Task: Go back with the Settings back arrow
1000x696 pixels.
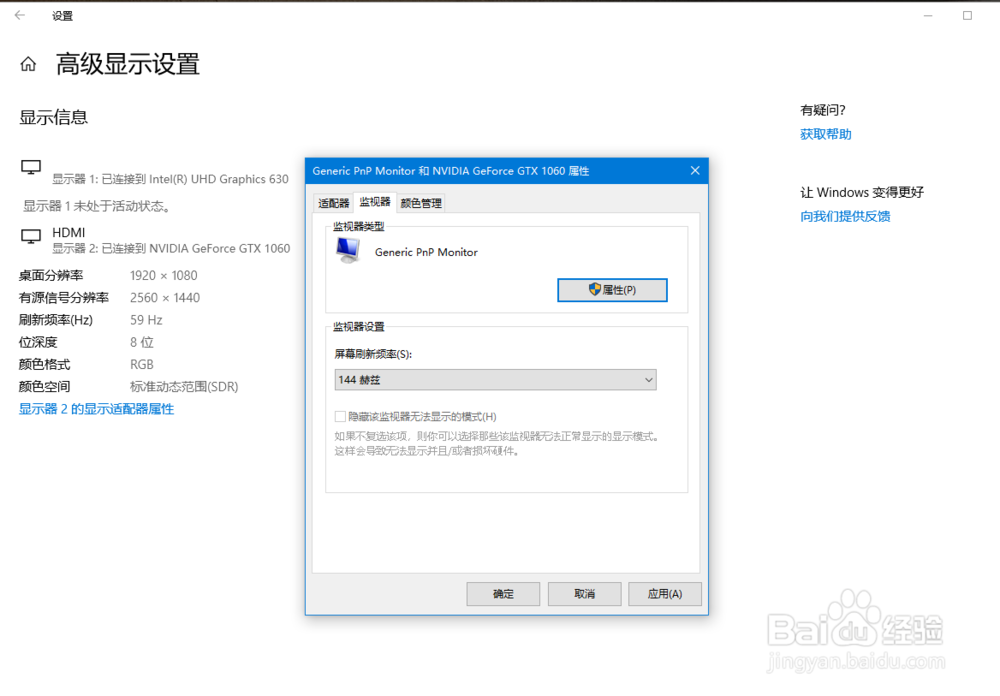Action: coord(20,15)
